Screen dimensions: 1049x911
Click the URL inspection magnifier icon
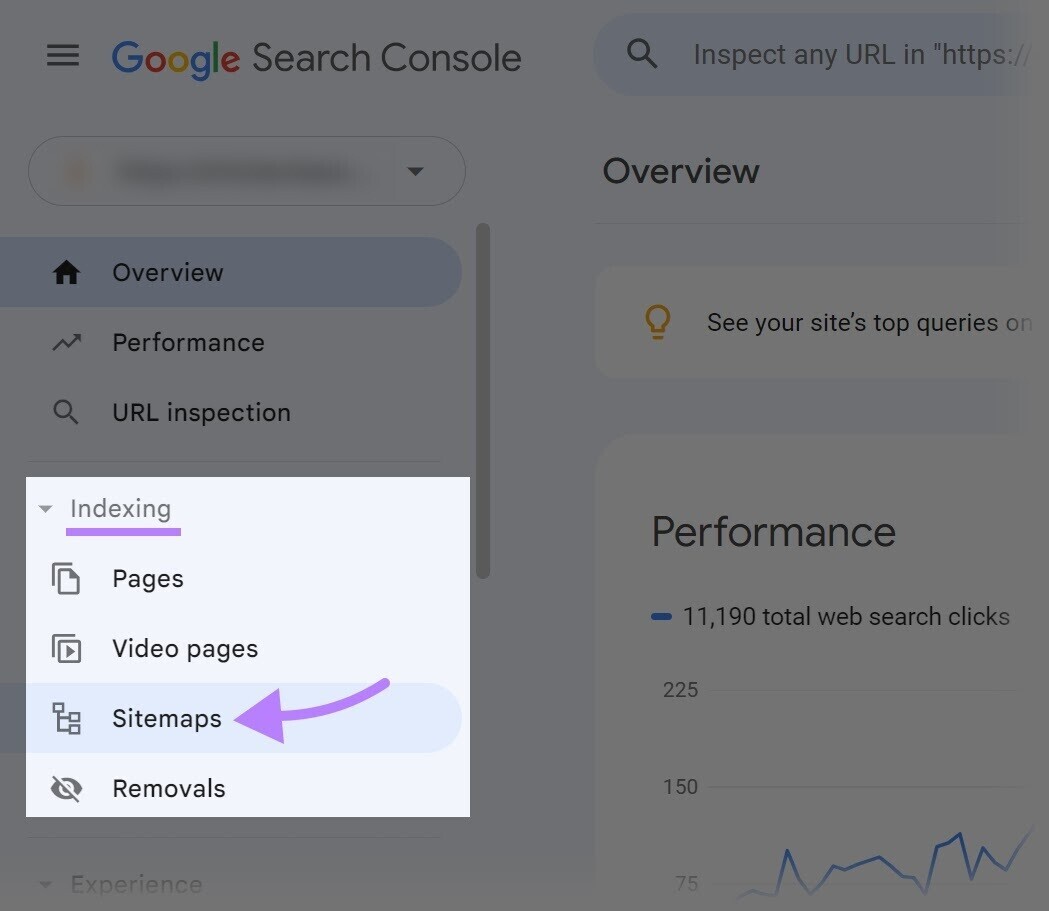click(66, 412)
